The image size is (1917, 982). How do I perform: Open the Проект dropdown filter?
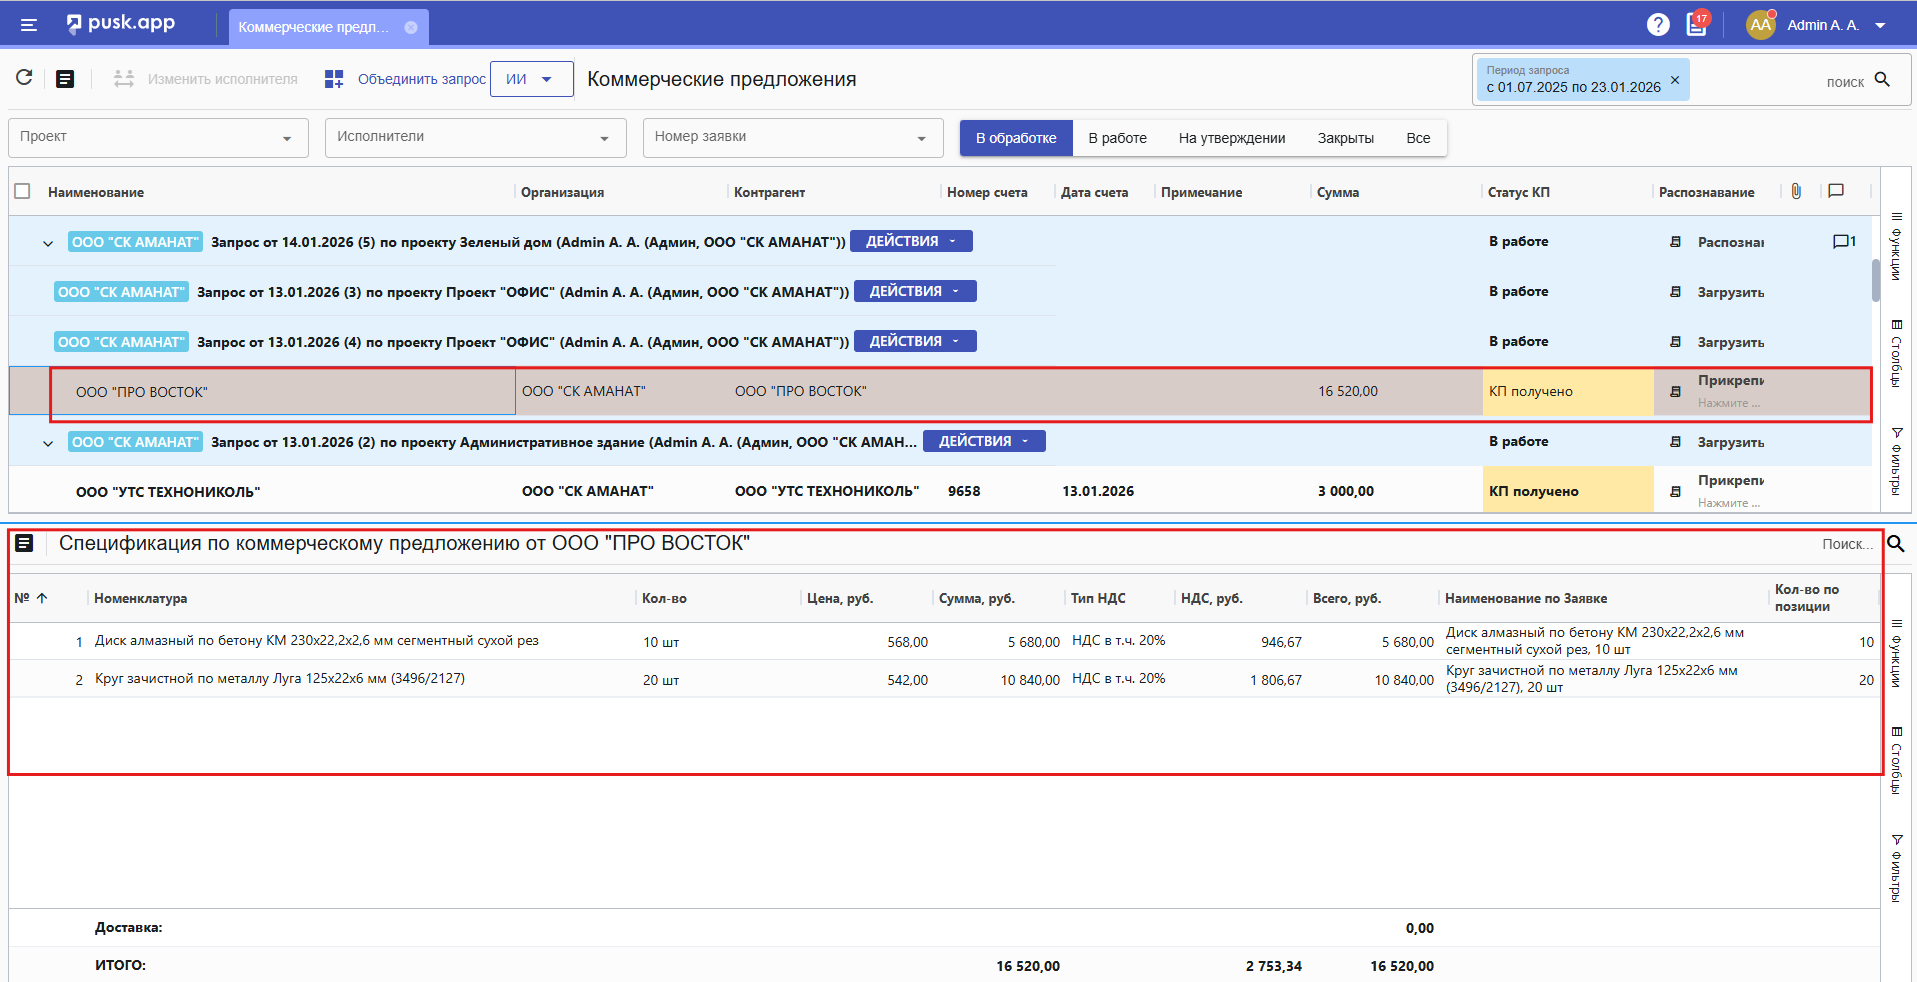(x=158, y=138)
